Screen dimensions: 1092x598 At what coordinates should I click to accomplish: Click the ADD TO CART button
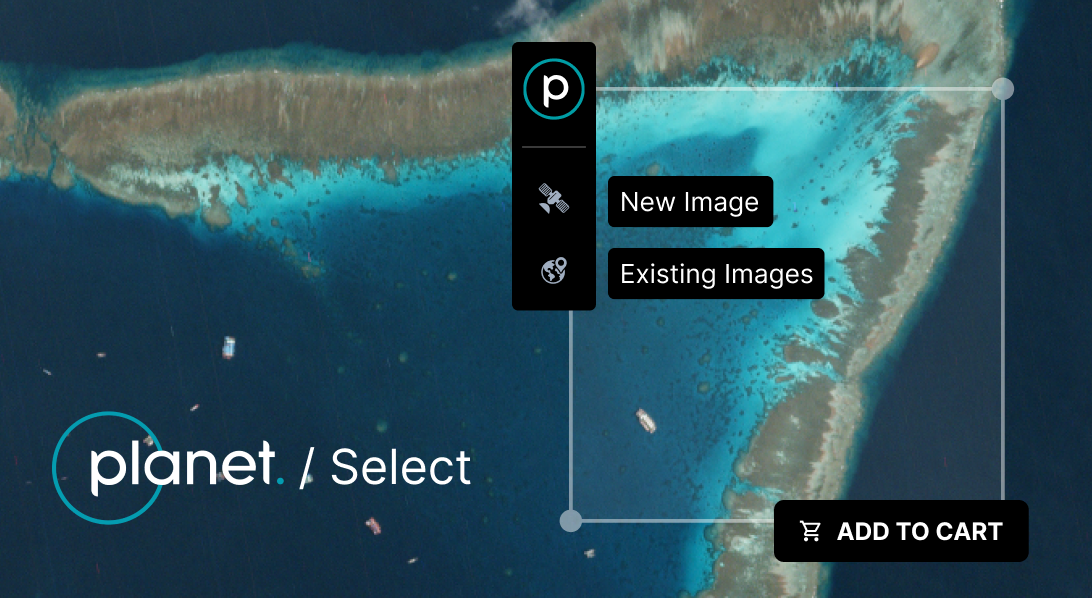(x=901, y=531)
